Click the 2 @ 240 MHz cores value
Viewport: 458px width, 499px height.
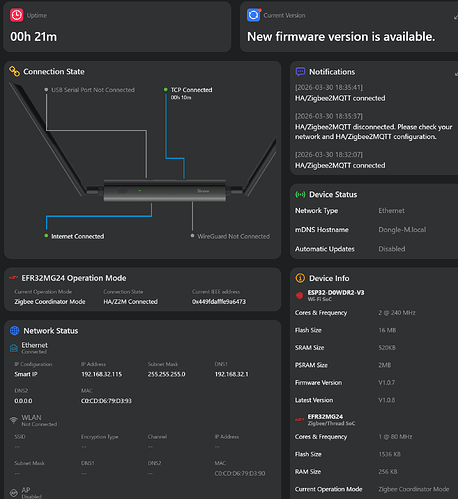[397, 312]
